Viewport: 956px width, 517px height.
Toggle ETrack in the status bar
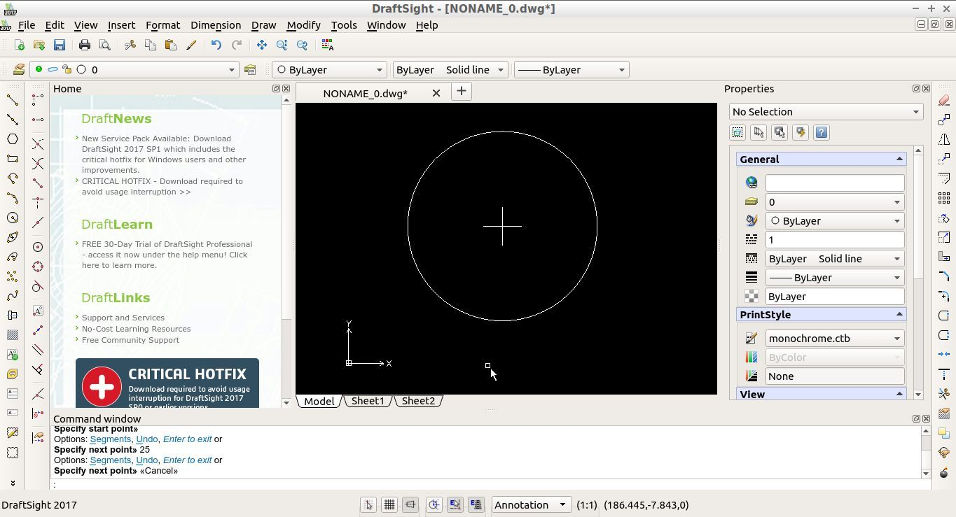(476, 505)
